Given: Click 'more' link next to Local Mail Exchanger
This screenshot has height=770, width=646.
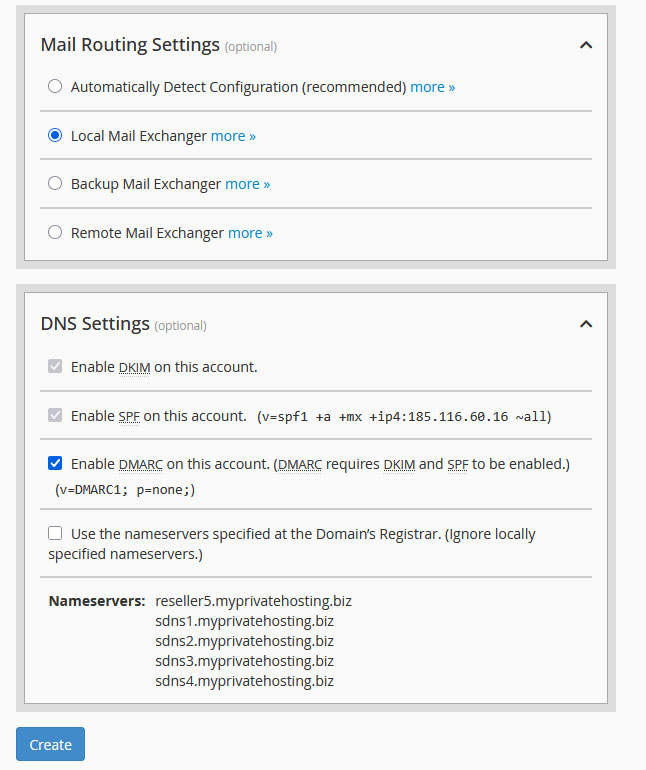Looking at the screenshot, I should (233, 136).
